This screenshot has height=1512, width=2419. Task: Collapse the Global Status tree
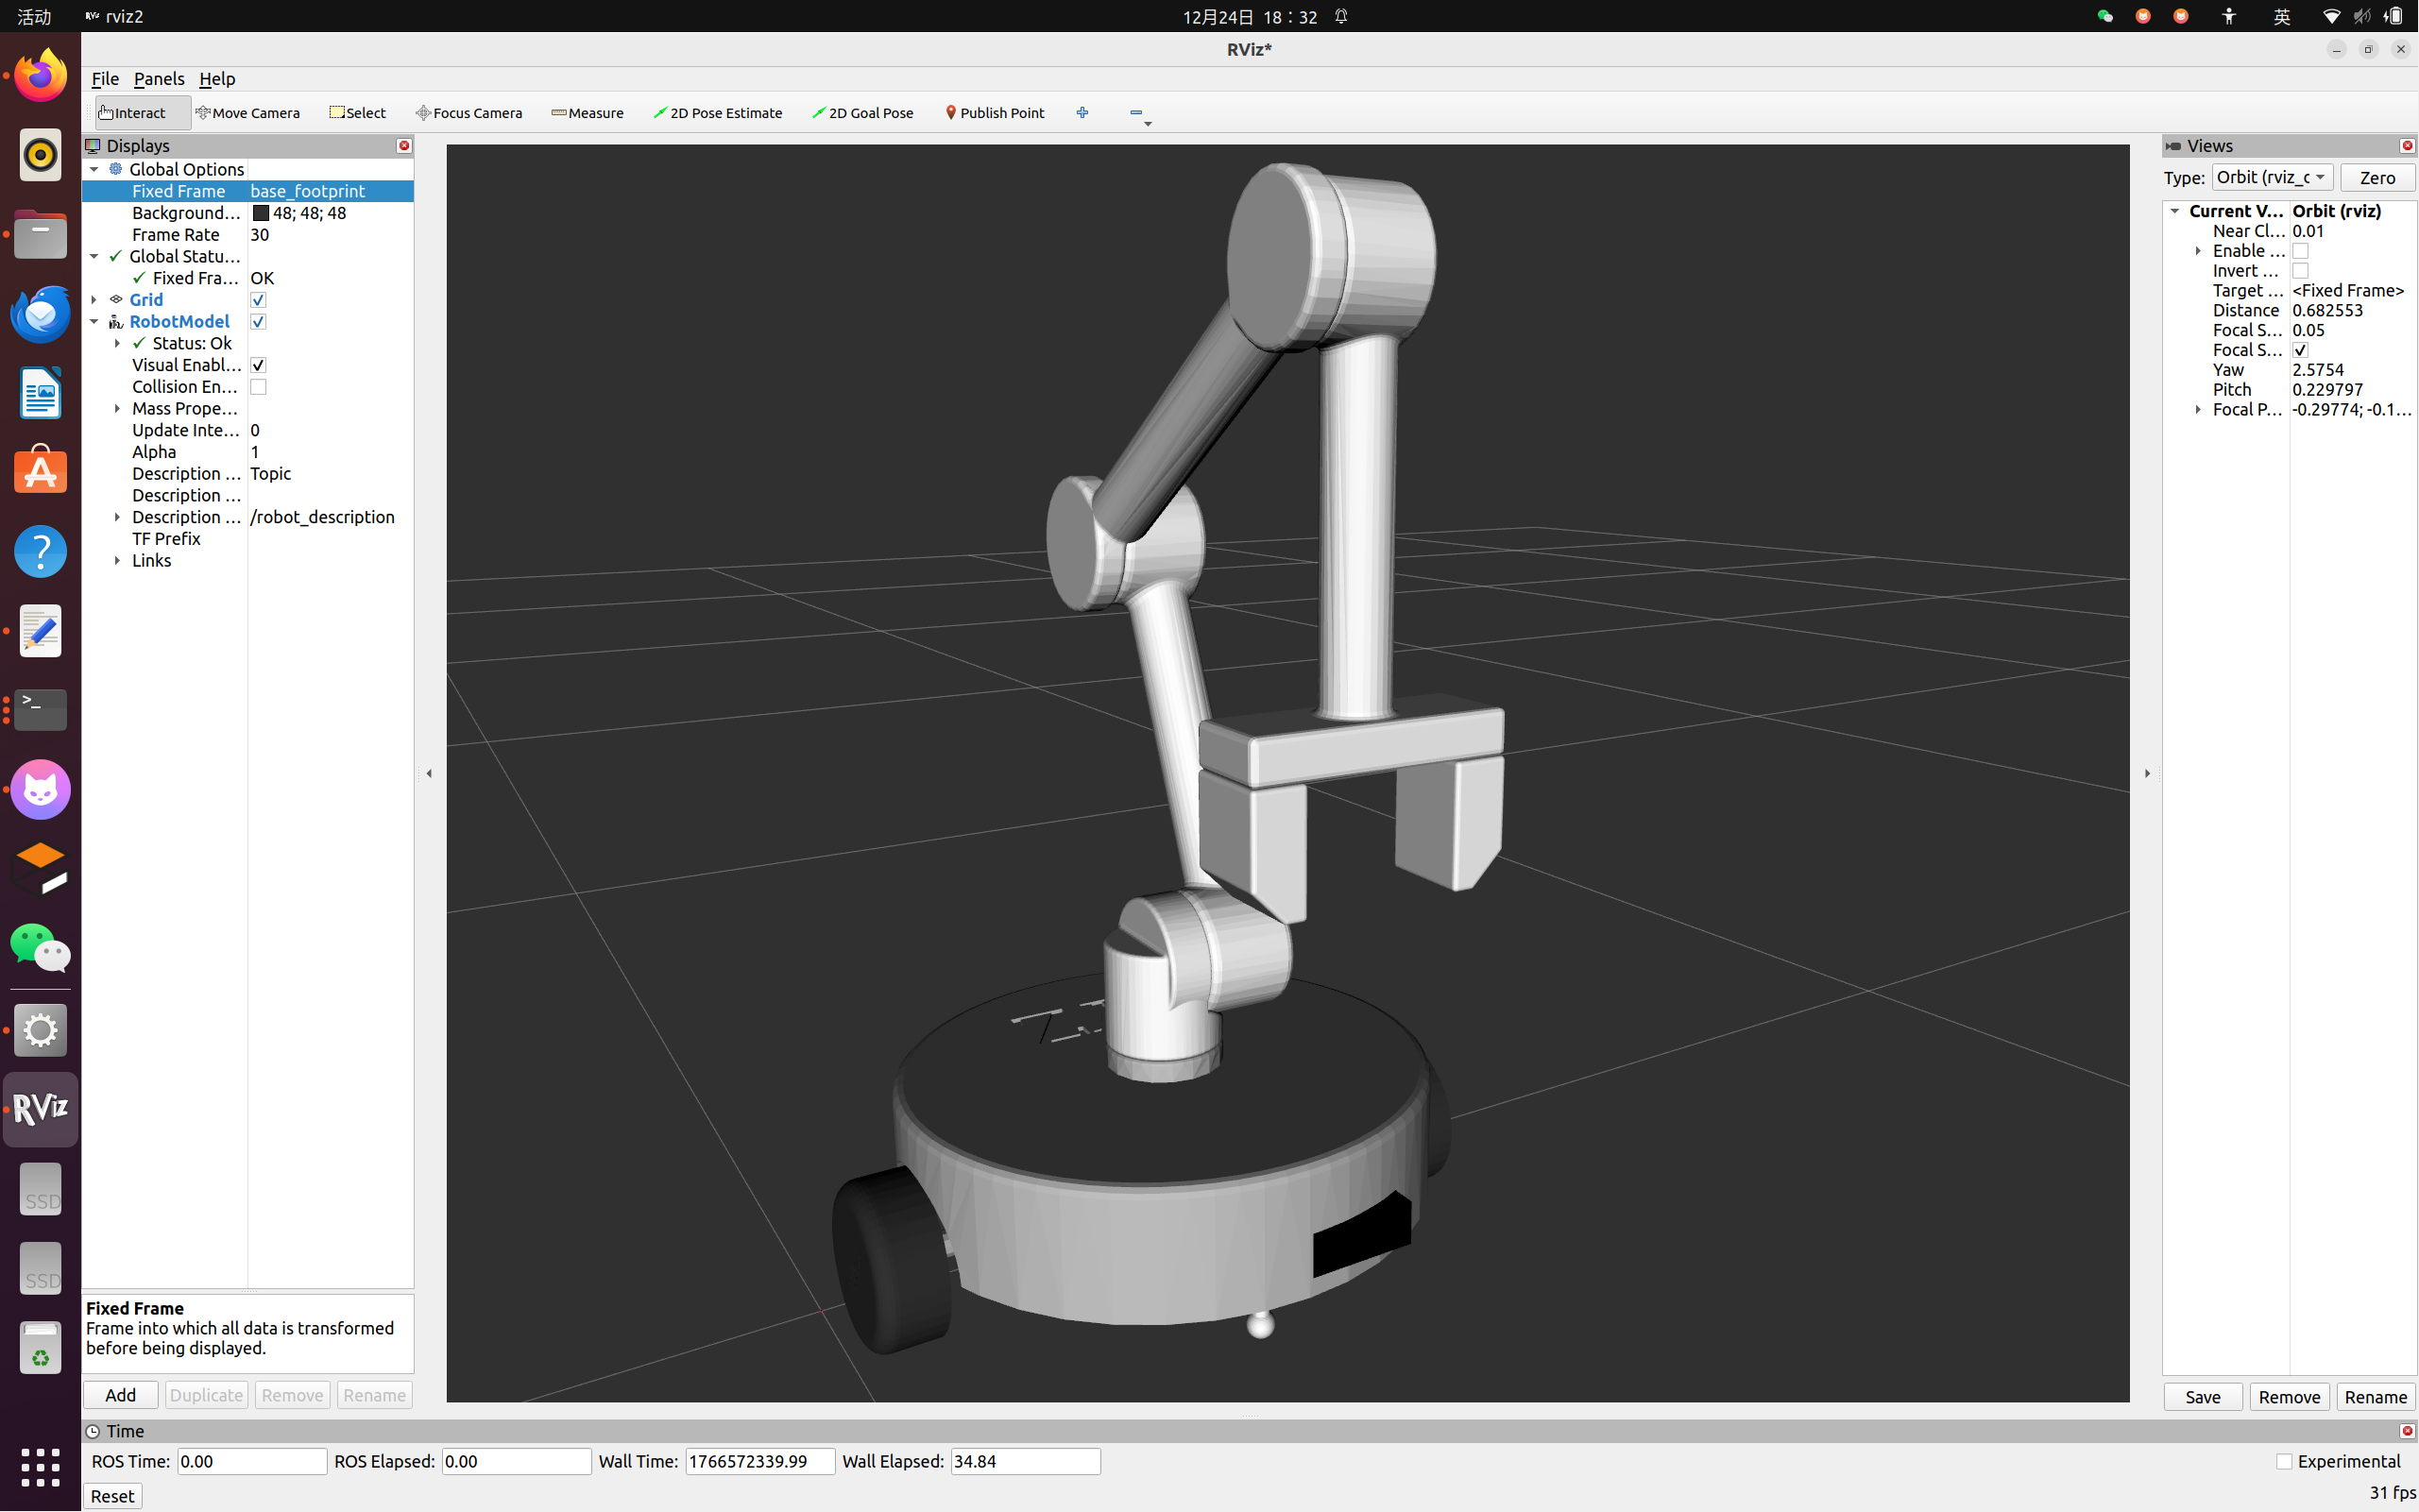(94, 257)
